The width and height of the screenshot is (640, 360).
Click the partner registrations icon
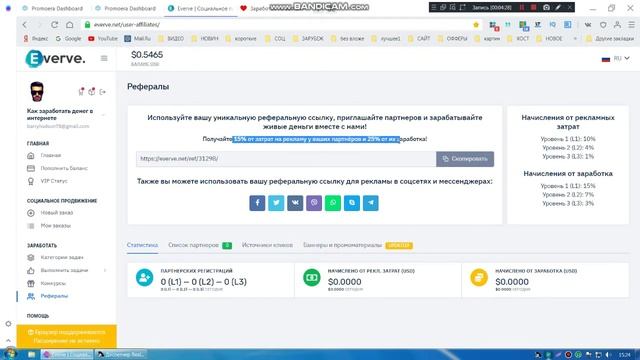(144, 278)
